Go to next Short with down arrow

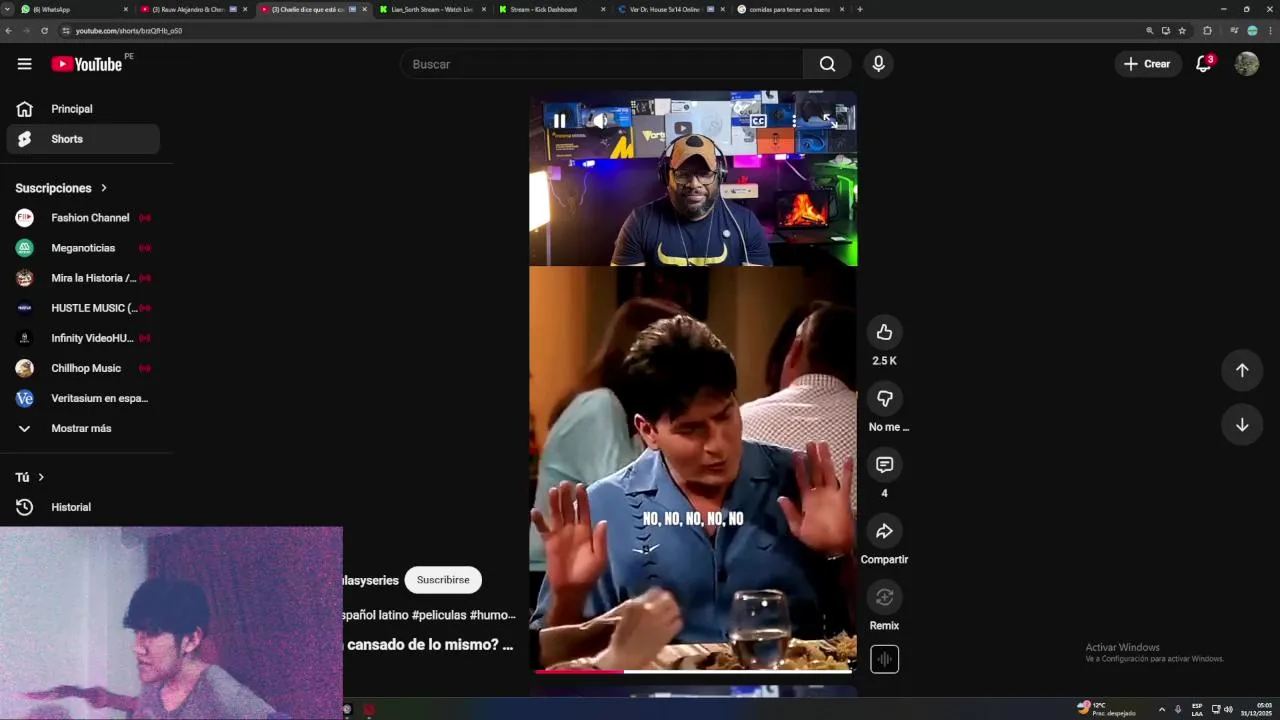coord(1242,425)
